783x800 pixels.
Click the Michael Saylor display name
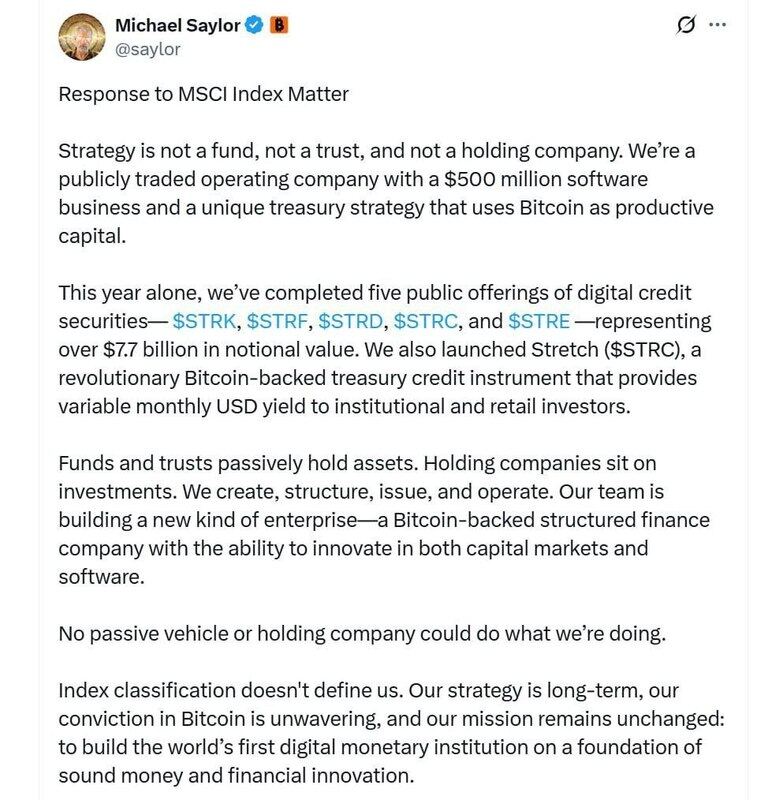[179, 25]
